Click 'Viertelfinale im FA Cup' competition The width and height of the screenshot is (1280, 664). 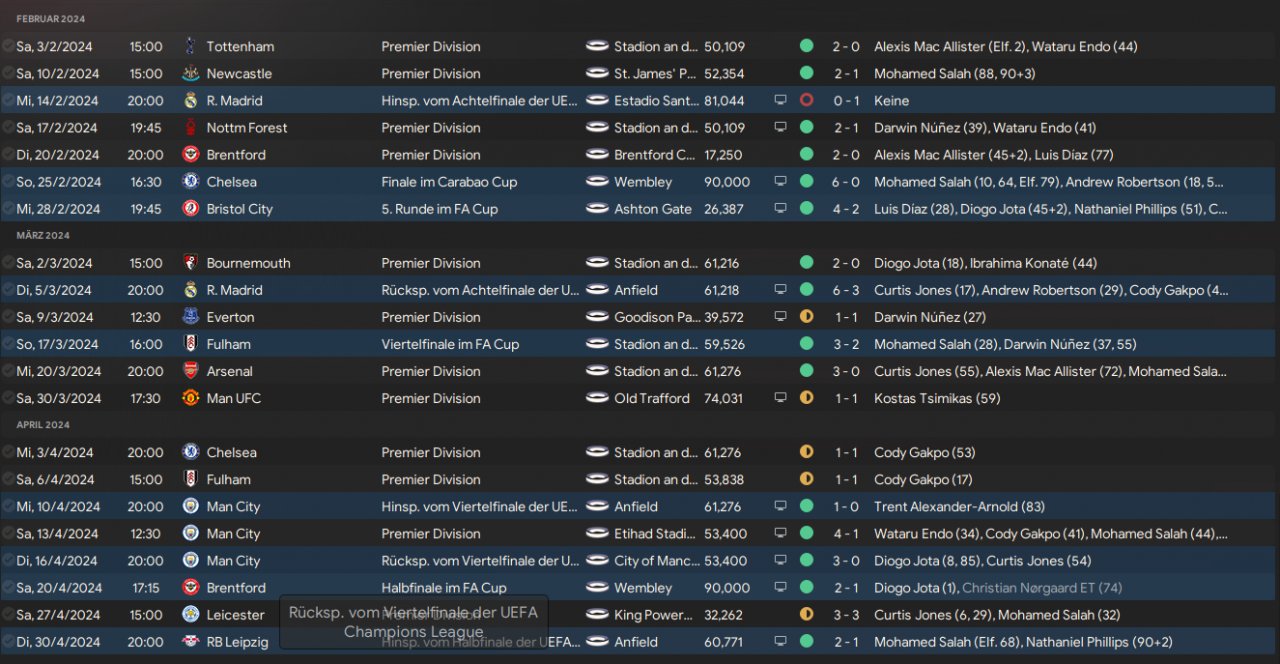[450, 344]
